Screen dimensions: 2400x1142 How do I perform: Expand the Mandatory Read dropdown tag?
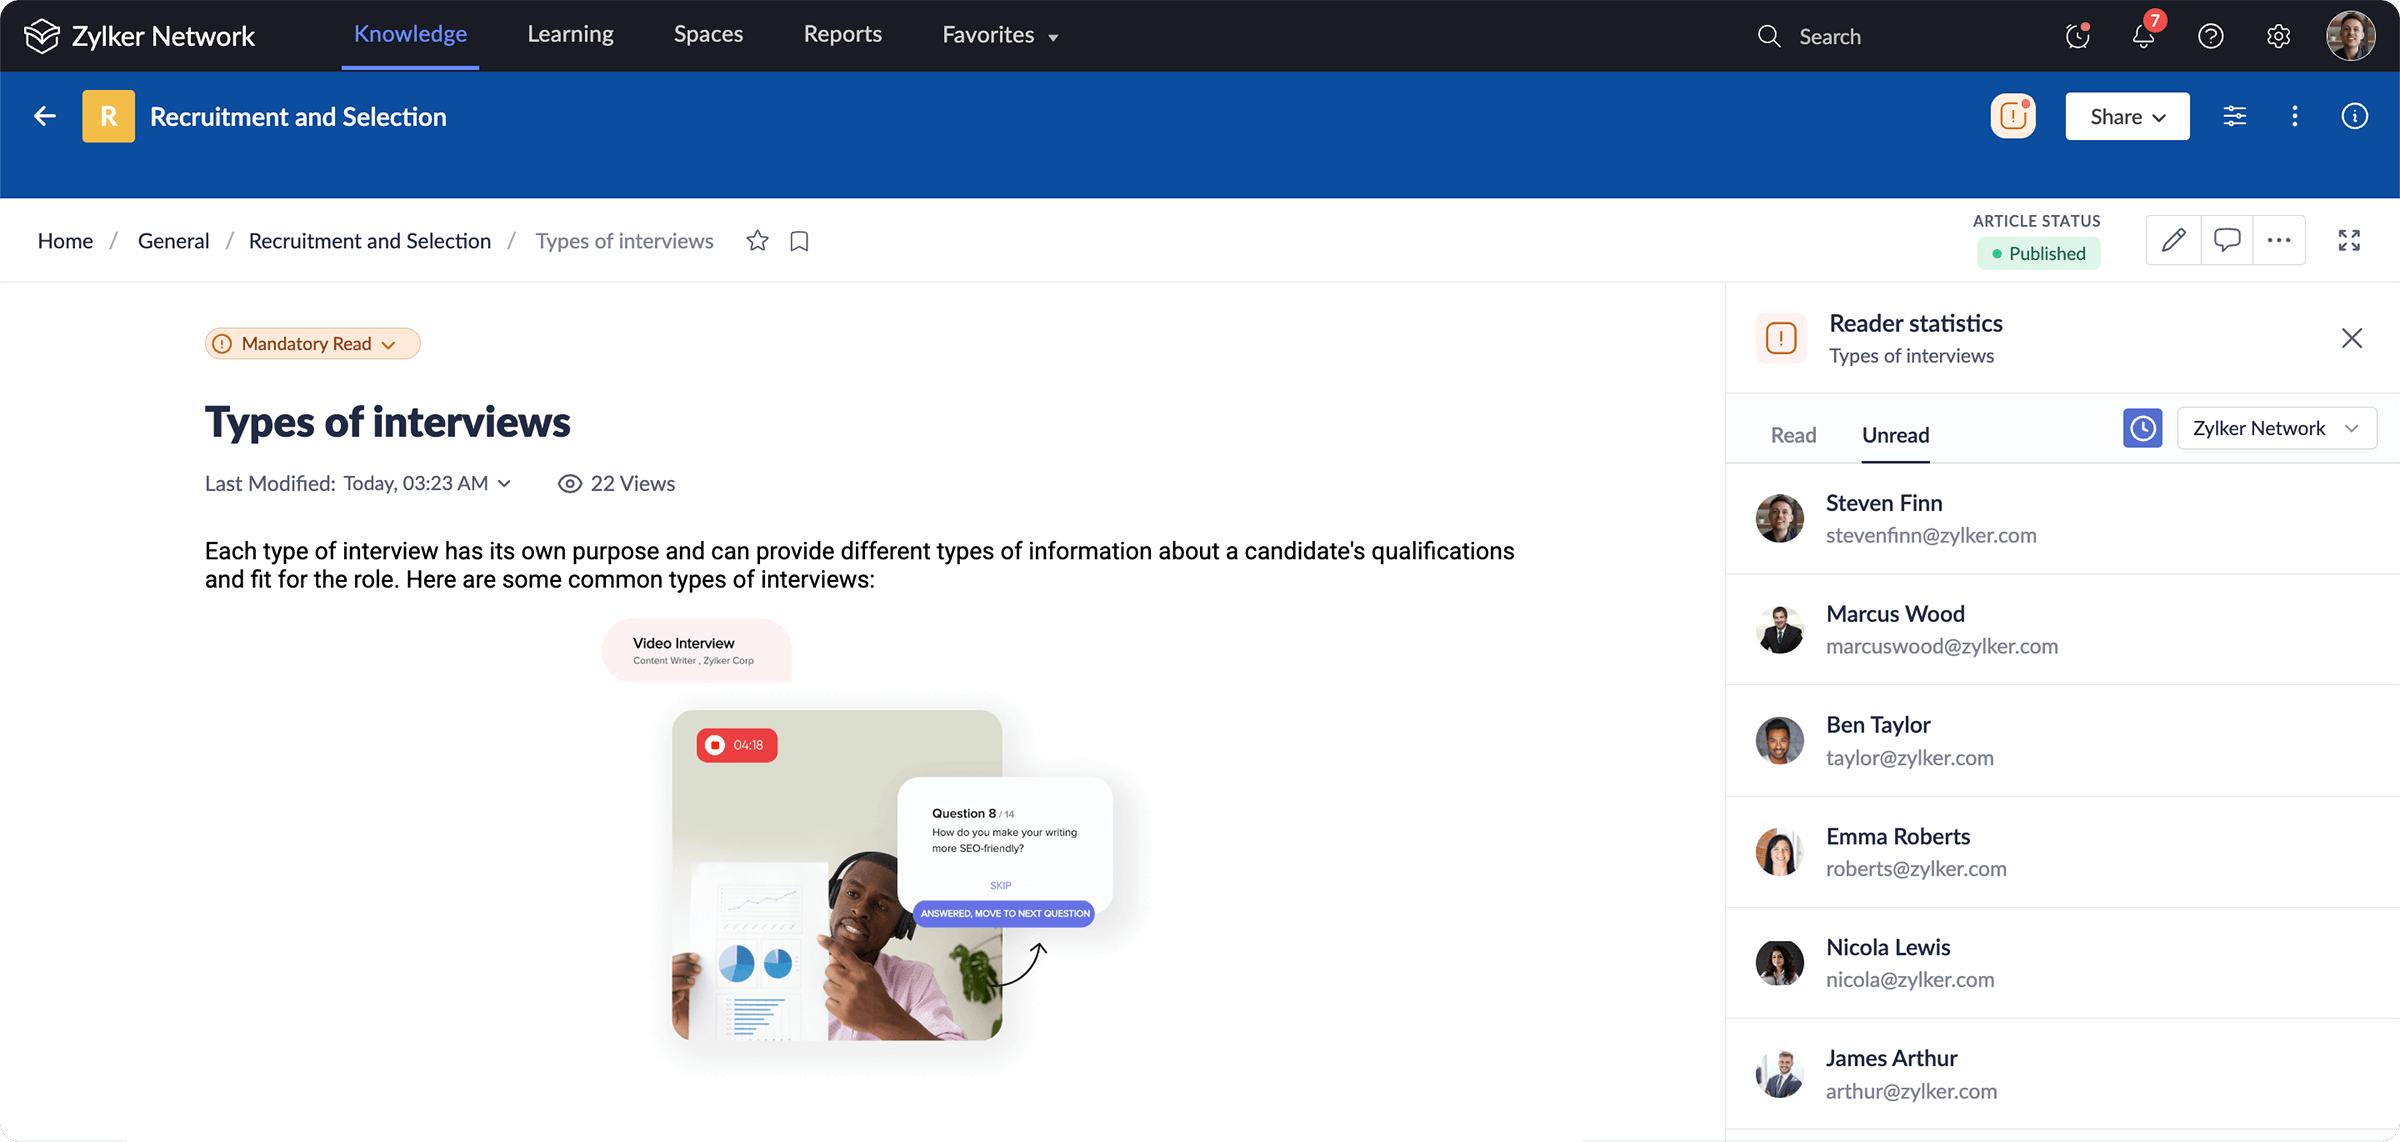click(x=312, y=344)
